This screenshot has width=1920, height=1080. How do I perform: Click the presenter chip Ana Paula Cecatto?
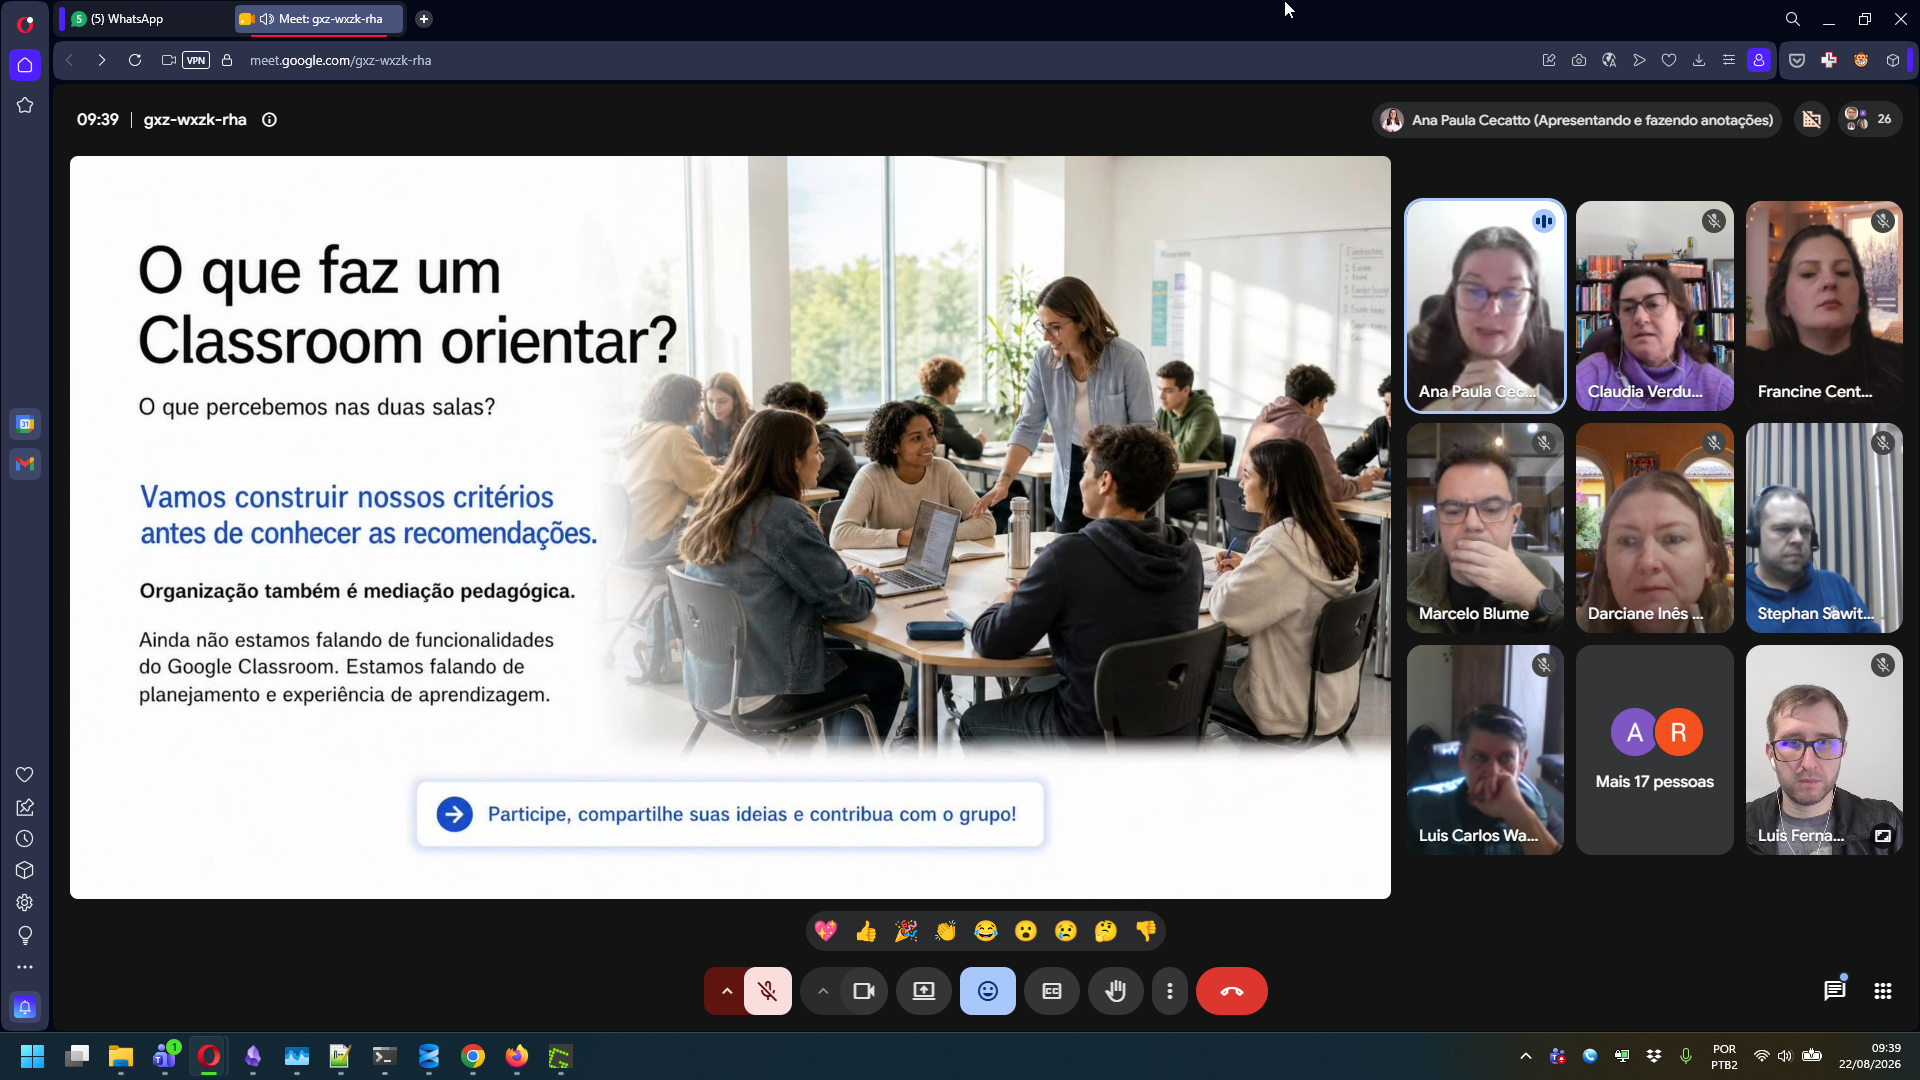coord(1576,120)
